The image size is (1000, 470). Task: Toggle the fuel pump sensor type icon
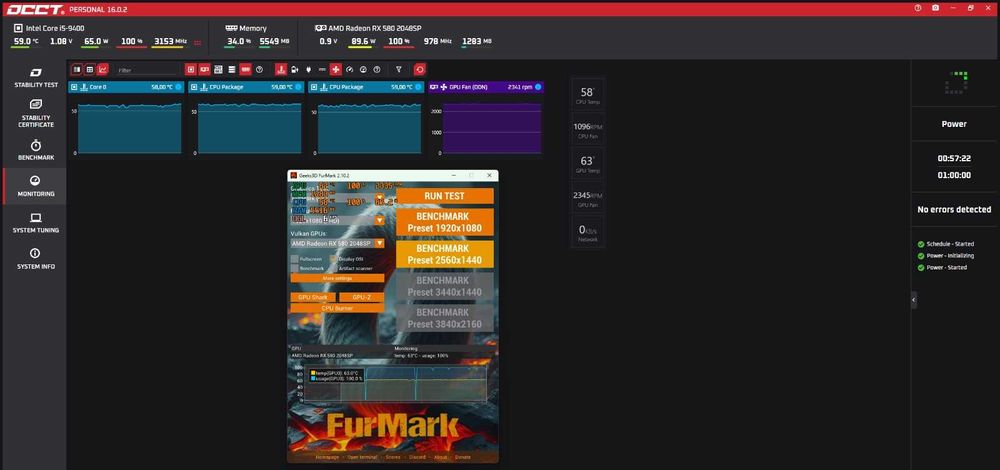point(294,70)
